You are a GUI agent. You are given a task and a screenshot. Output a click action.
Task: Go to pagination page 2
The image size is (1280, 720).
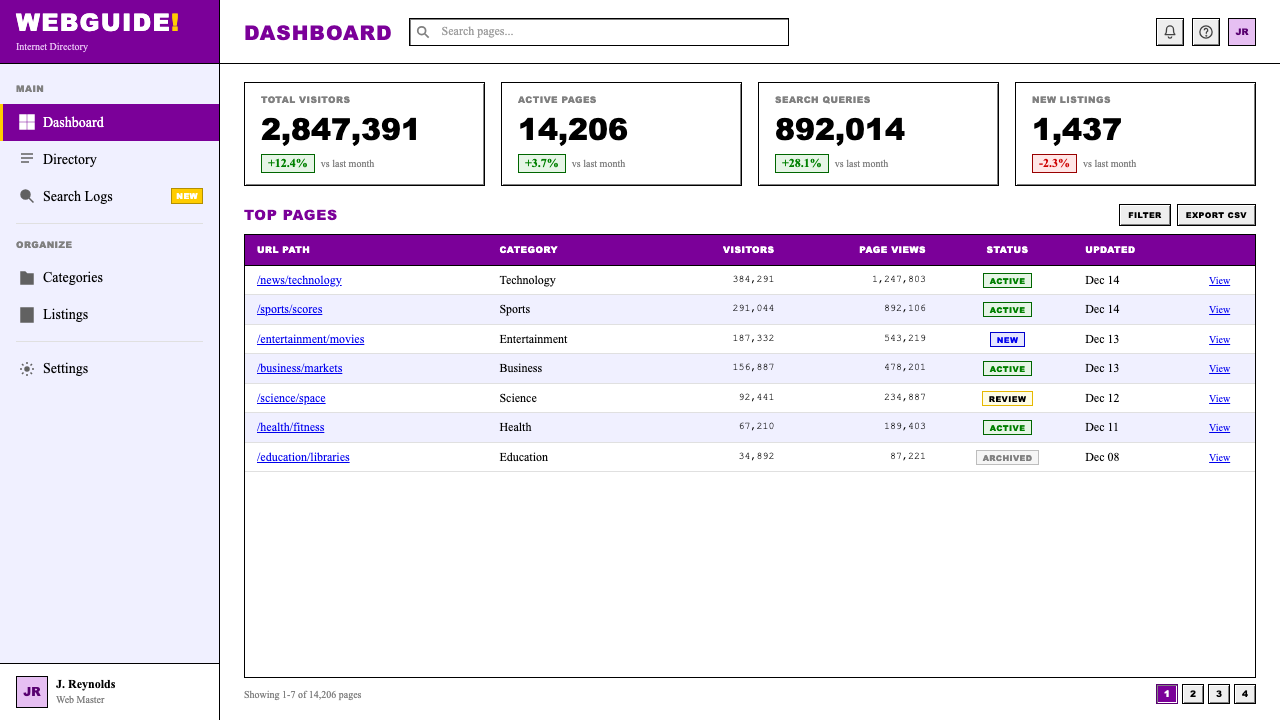(x=1193, y=694)
